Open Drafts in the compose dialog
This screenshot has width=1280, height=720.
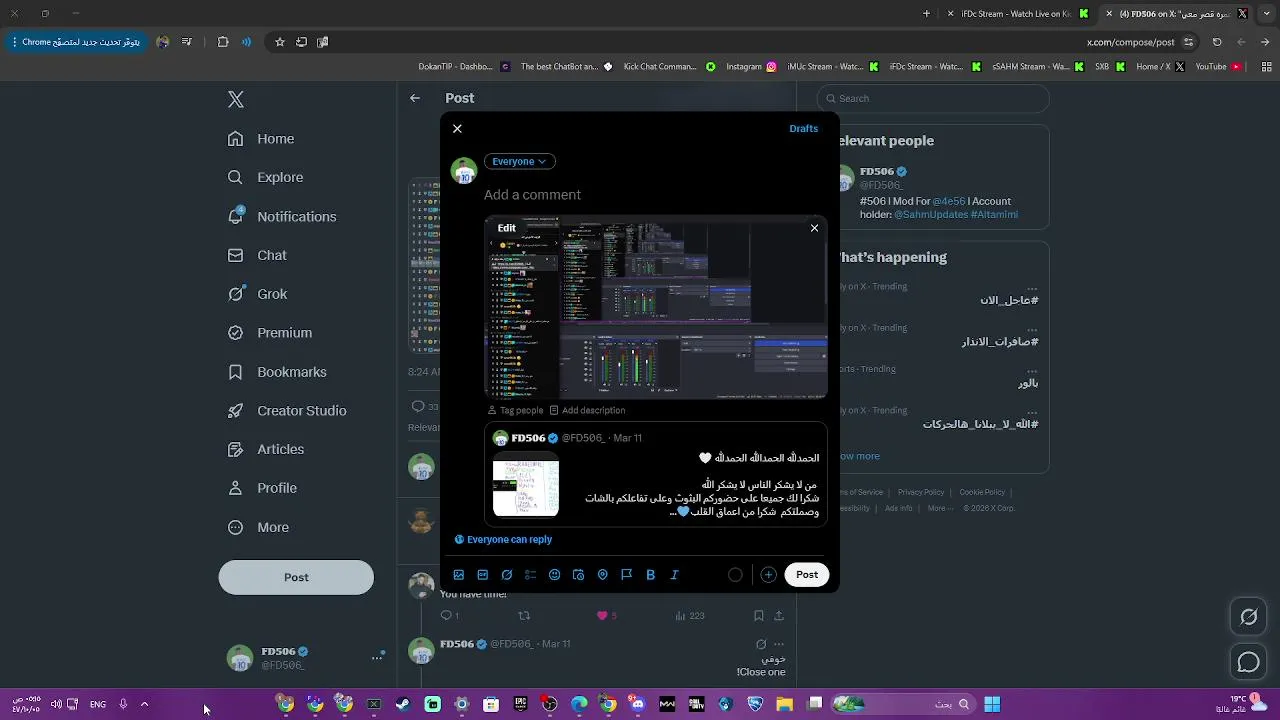point(803,129)
